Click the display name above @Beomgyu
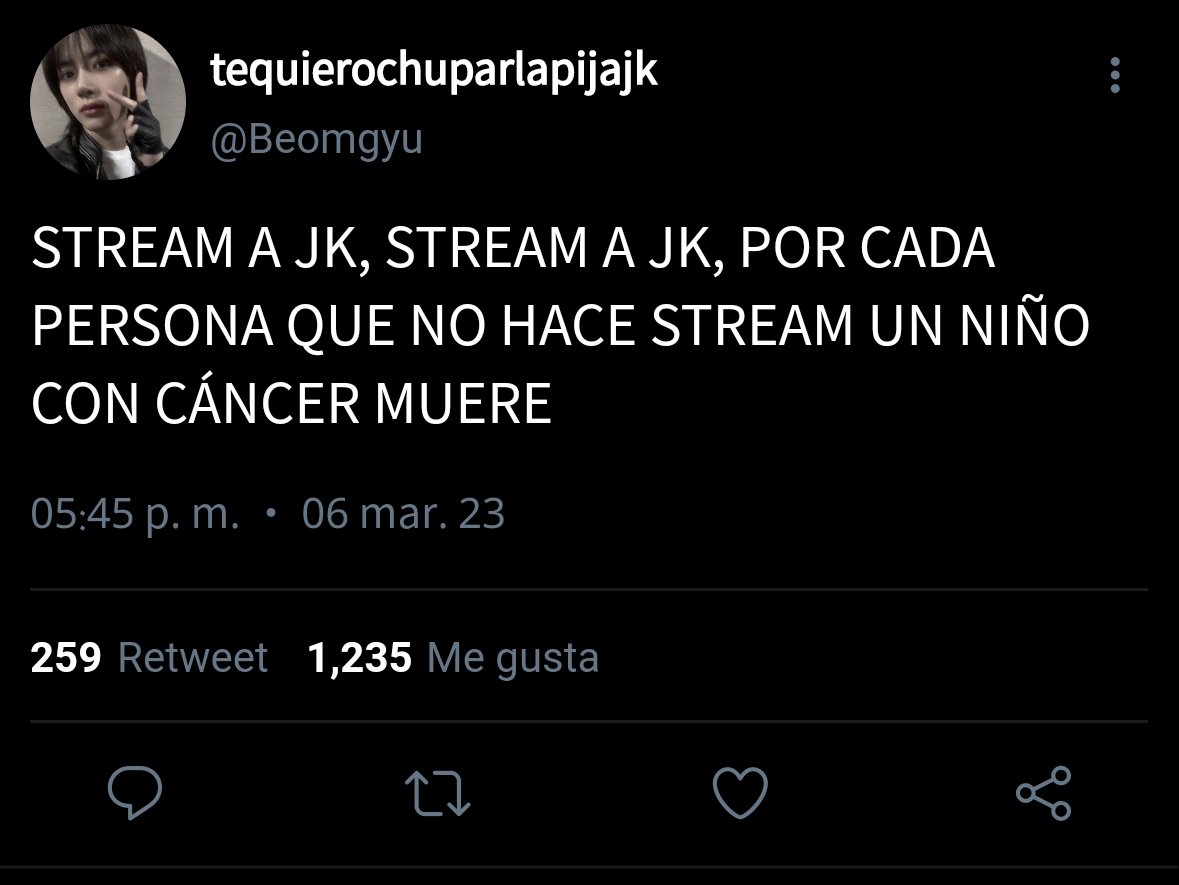The height and width of the screenshot is (885, 1179). [x=434, y=72]
